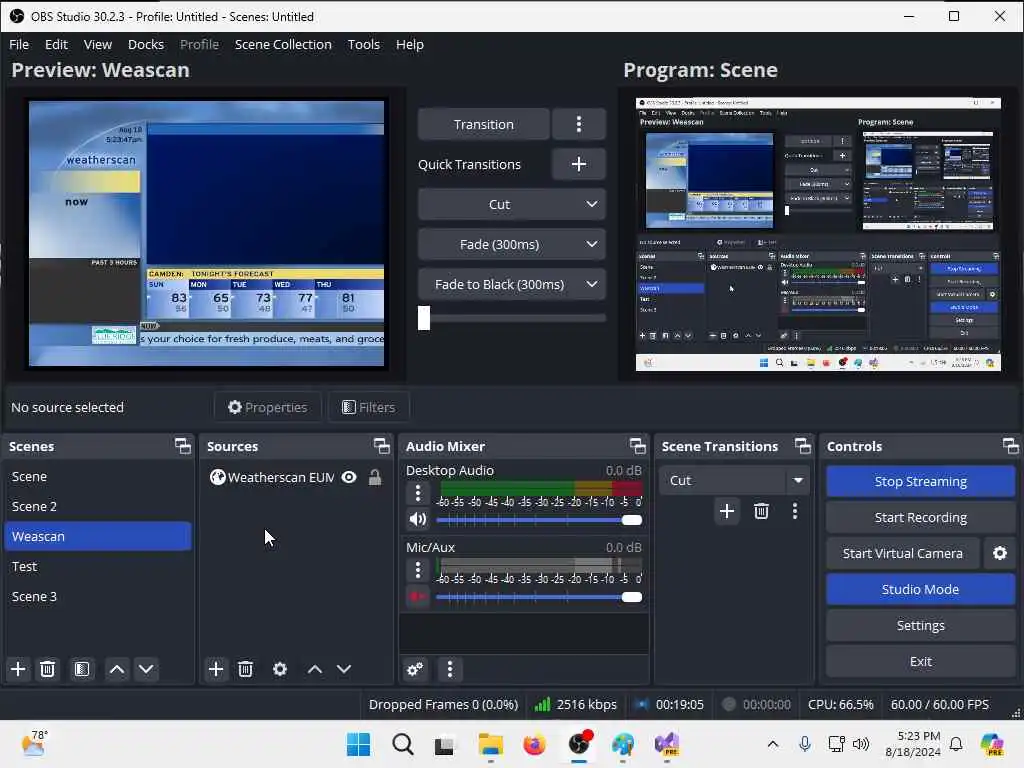Select 'Scene 2' in Scenes list
Screen dimensions: 1024x768
coord(98,506)
